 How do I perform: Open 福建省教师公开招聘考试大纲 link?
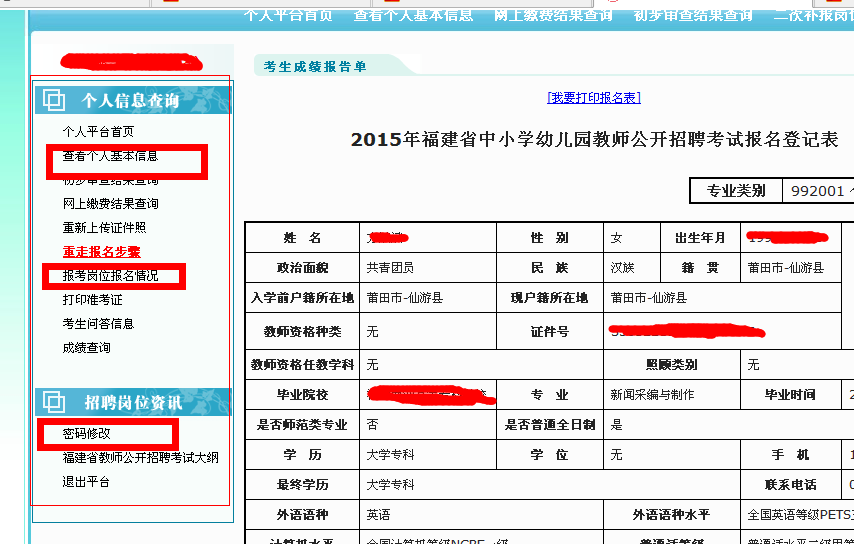[x=140, y=458]
